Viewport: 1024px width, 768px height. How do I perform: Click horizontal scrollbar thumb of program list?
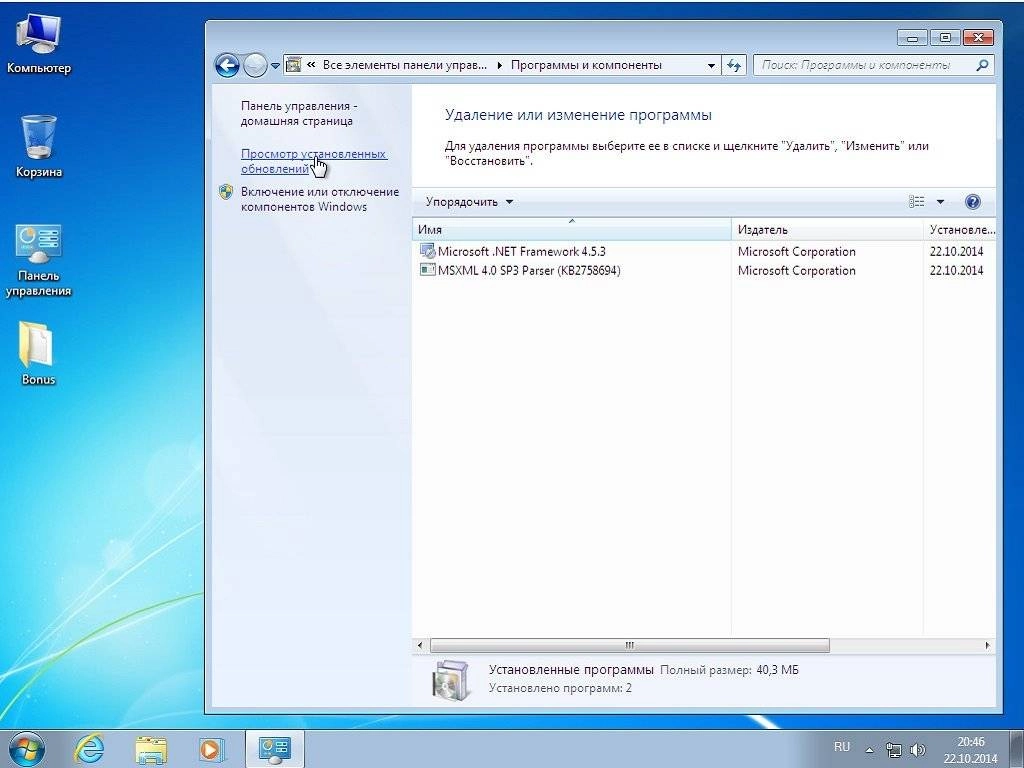(630, 645)
